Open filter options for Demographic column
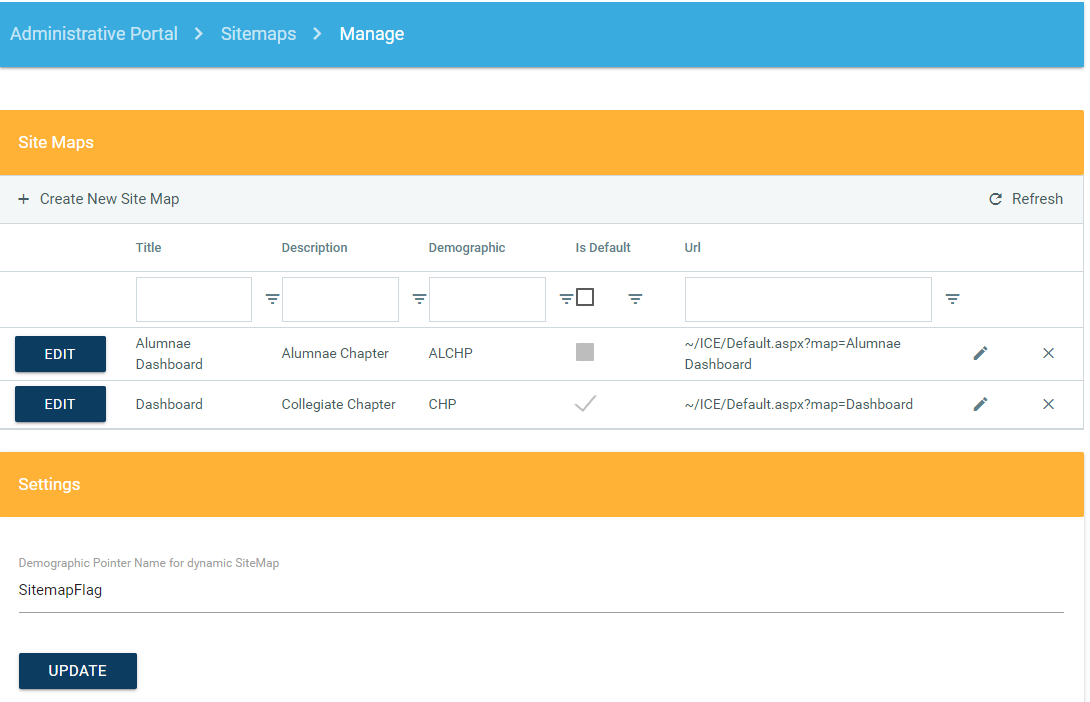The width and height of the screenshot is (1090, 702). (566, 299)
